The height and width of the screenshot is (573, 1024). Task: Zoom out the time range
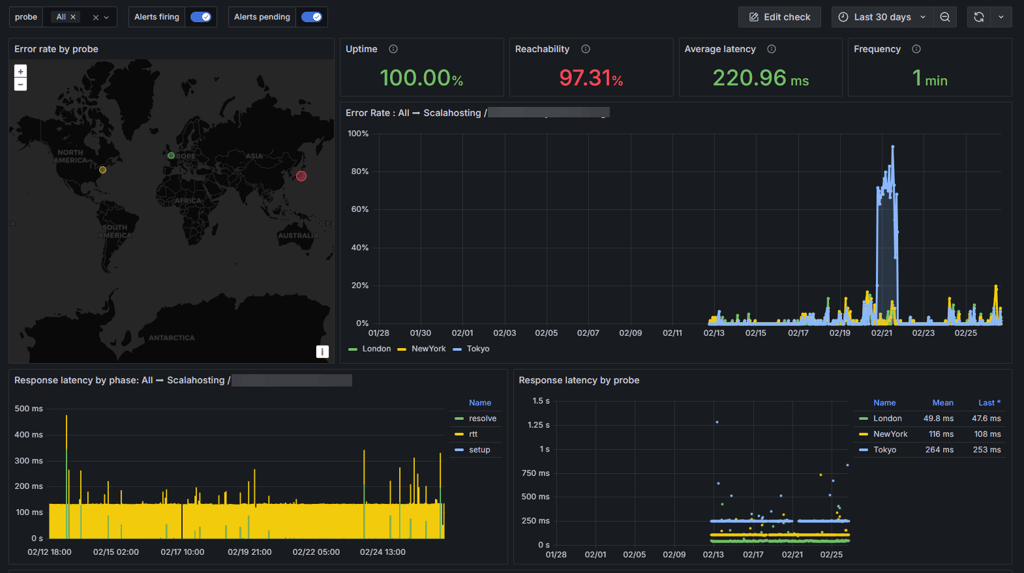pos(945,17)
